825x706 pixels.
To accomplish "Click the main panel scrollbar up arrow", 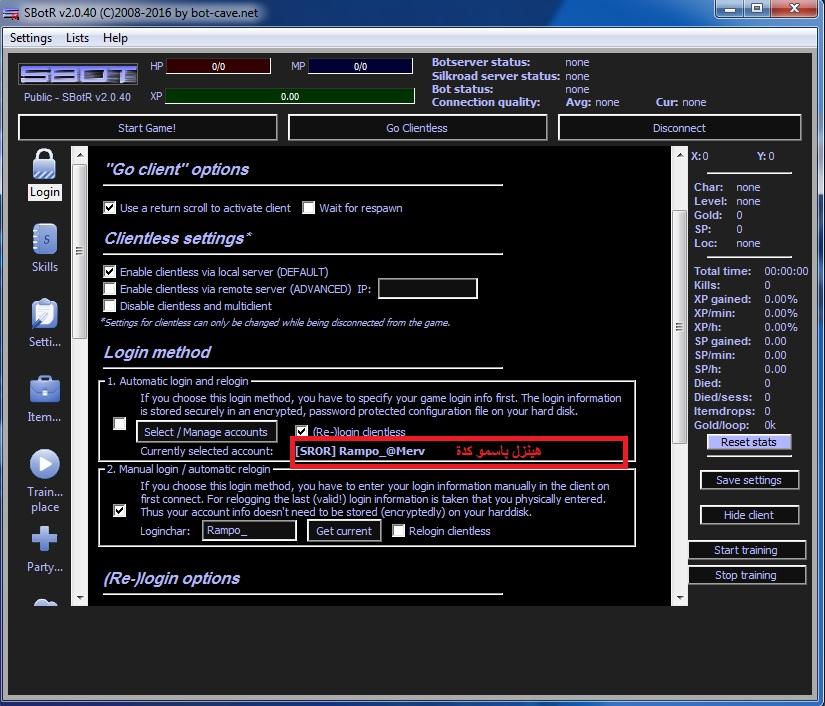I will pos(680,155).
